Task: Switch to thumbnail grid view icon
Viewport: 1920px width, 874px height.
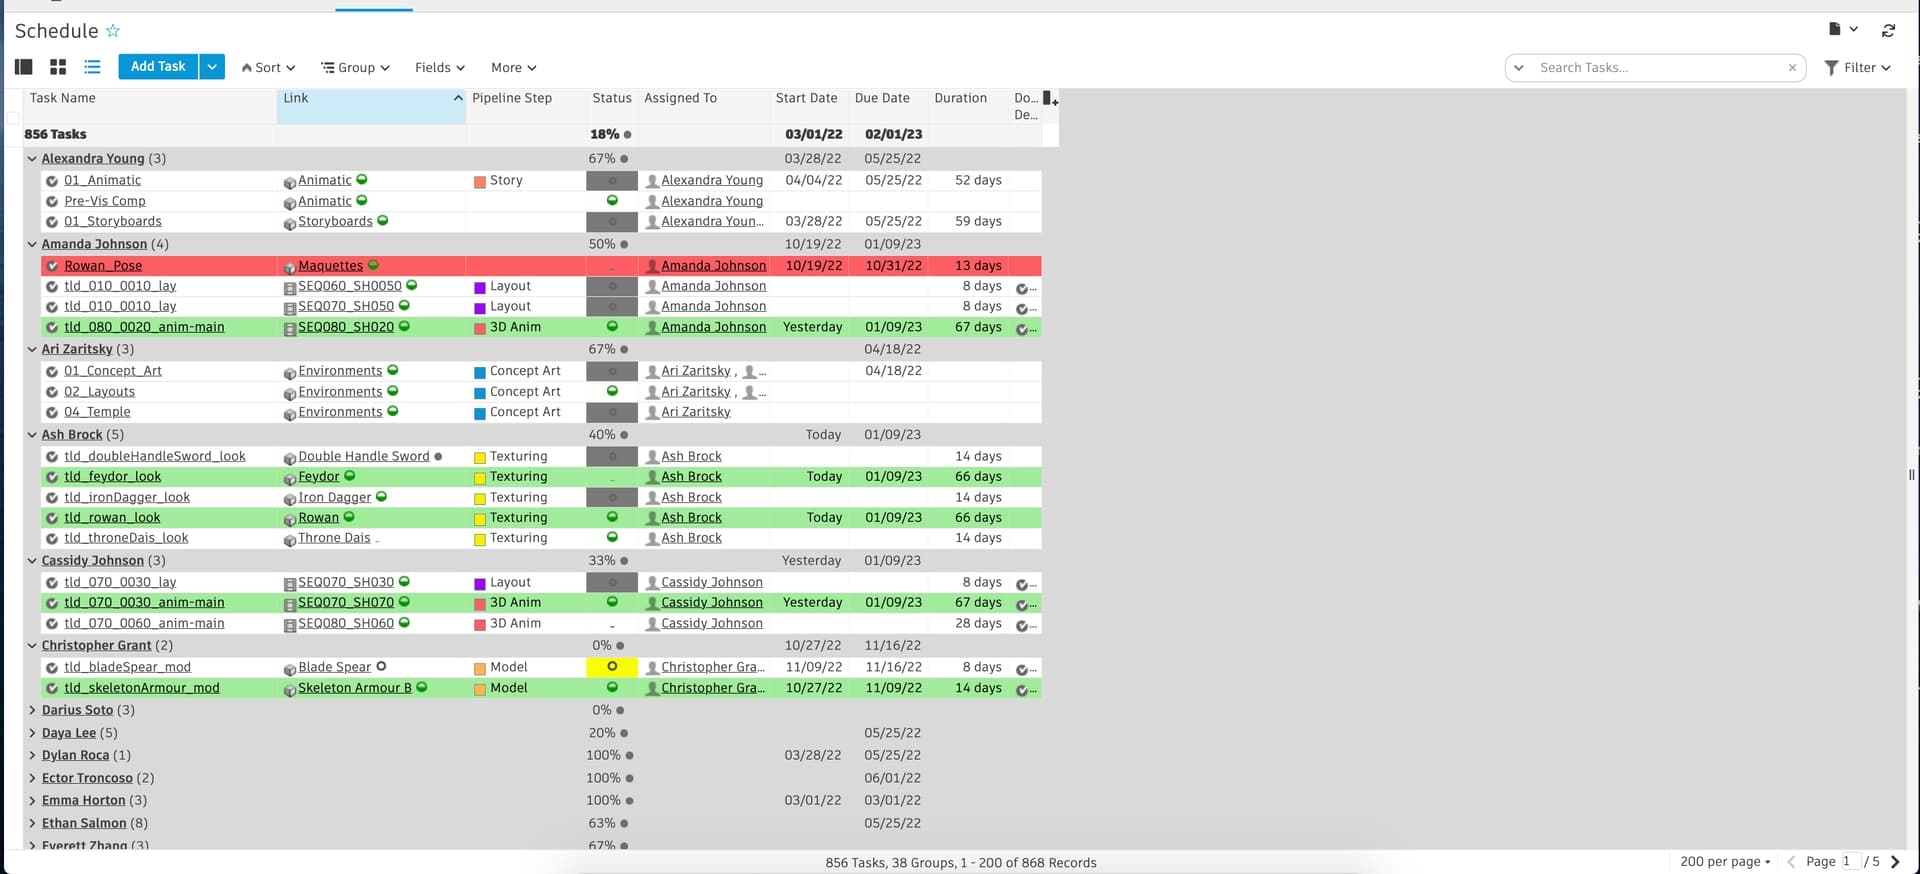Action: [x=58, y=67]
